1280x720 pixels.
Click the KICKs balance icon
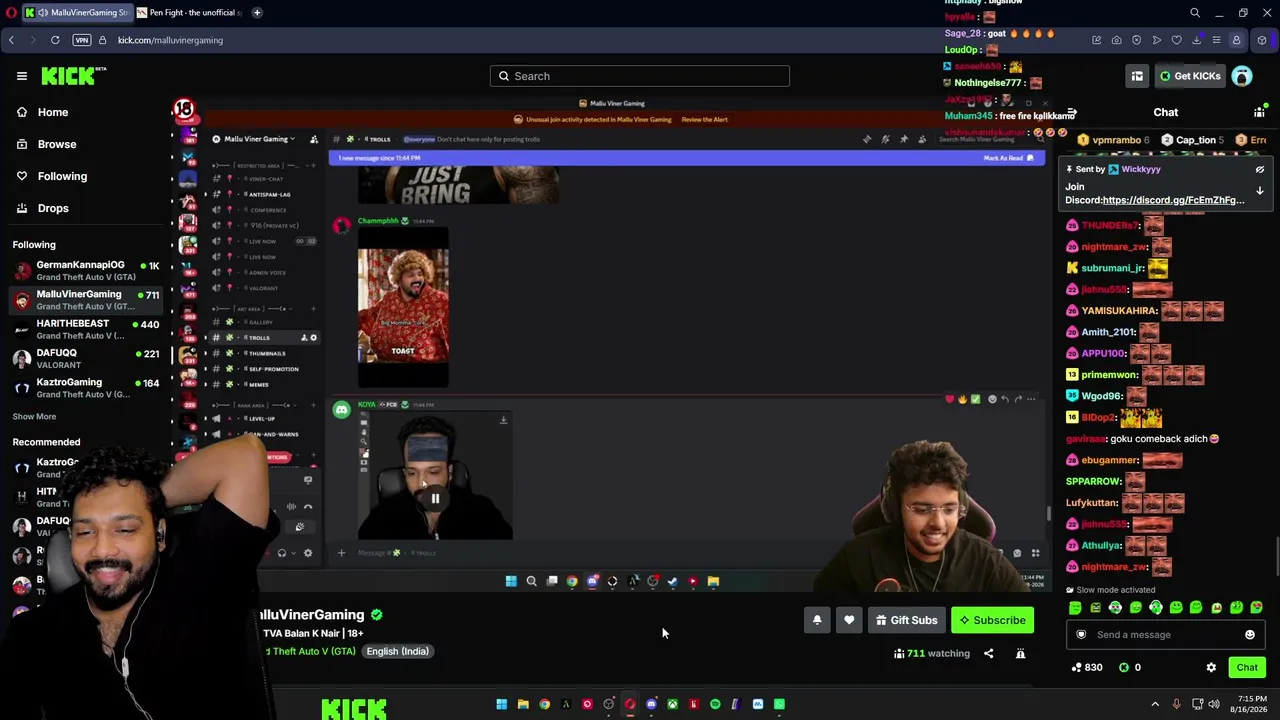1124,667
